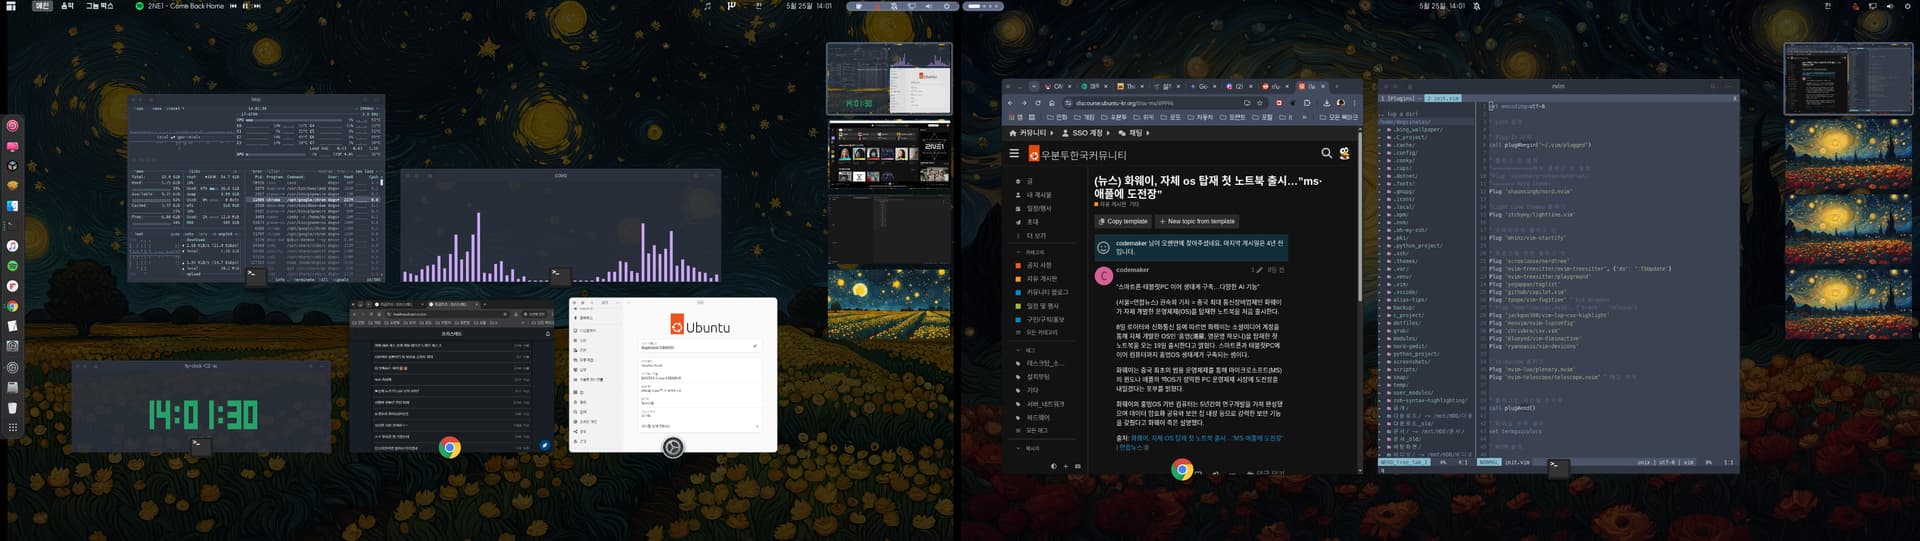The height and width of the screenshot is (541, 1920).
Task: Activate the Ubuntu settings About window
Action: tap(673, 374)
